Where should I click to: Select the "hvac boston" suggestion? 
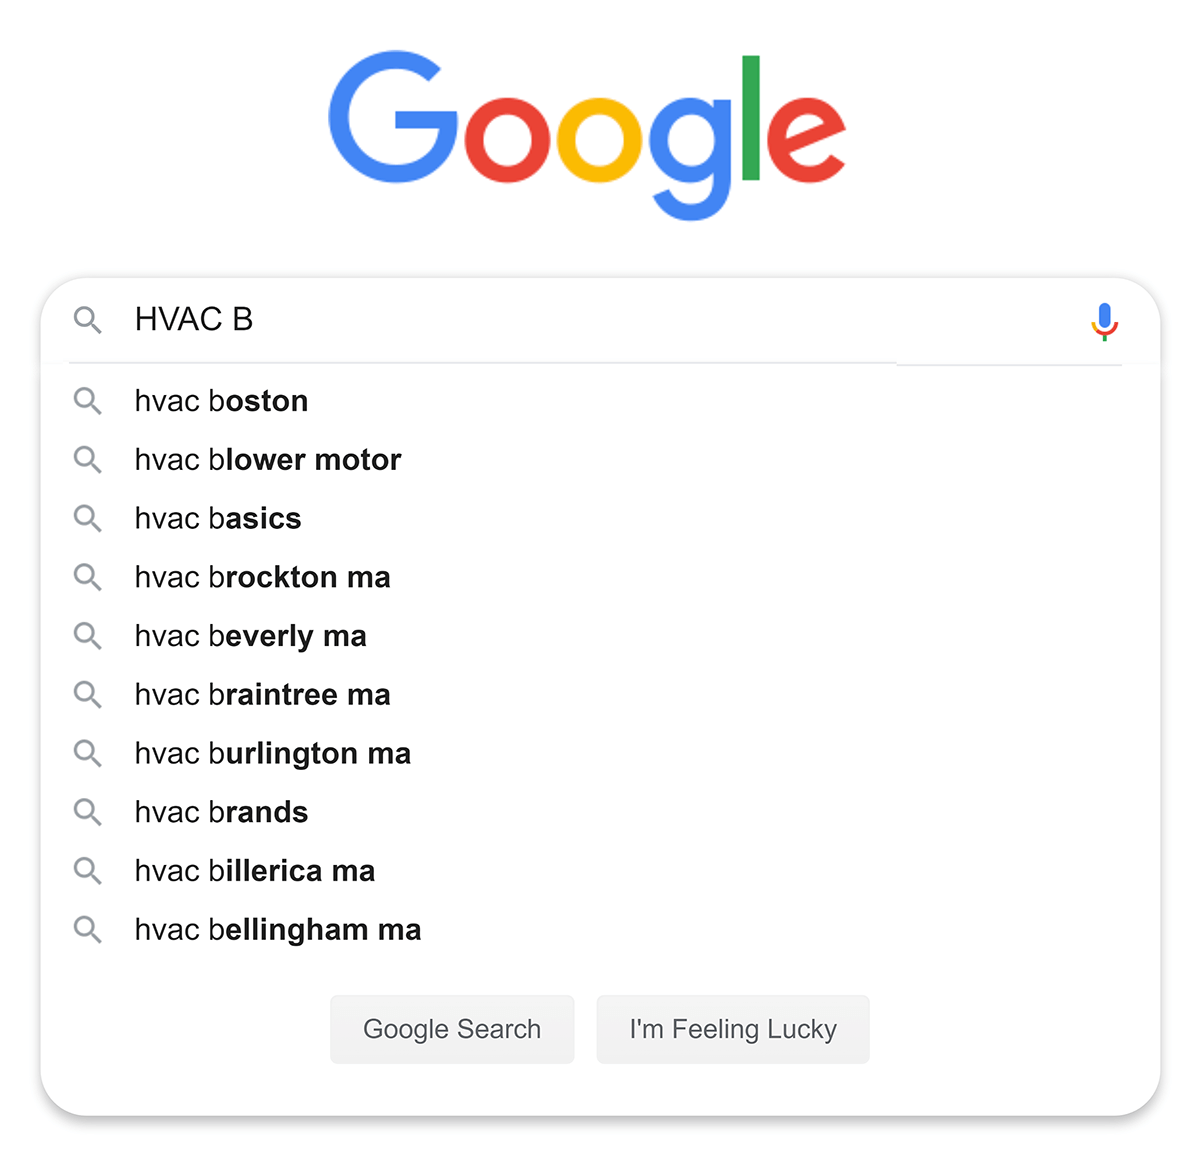coord(221,401)
